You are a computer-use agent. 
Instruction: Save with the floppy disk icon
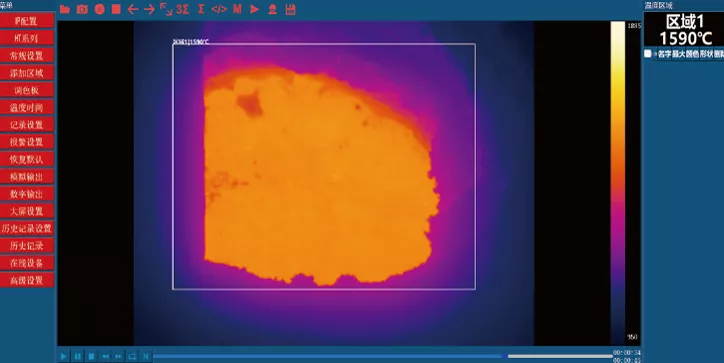click(290, 9)
